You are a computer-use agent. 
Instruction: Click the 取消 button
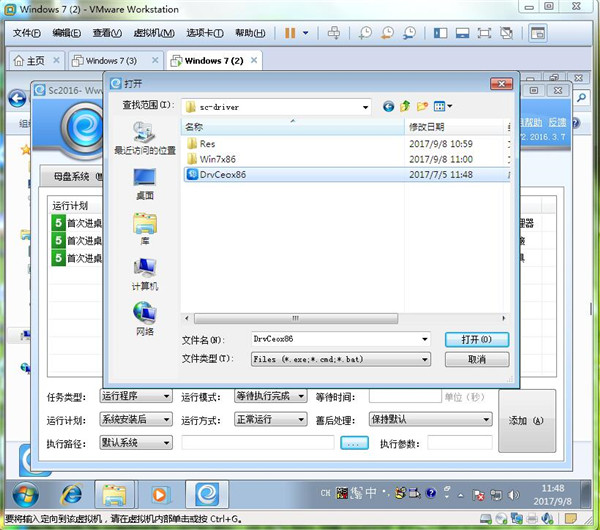point(477,359)
